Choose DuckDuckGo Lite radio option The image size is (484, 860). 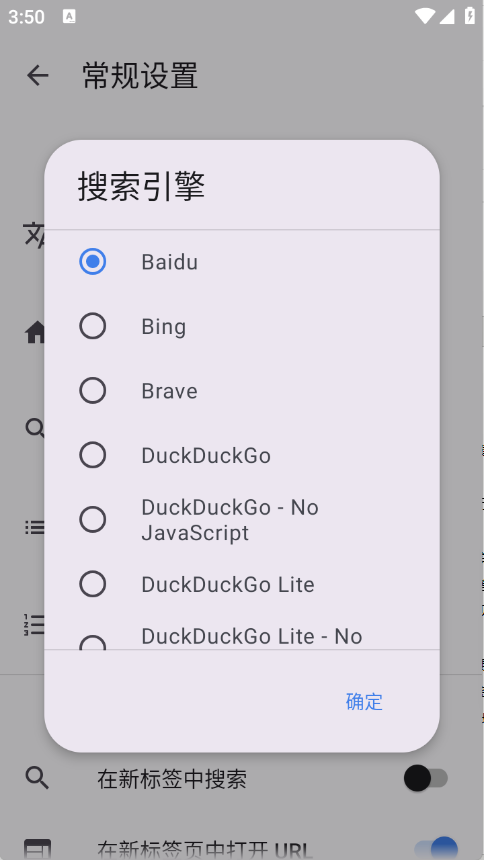93,584
